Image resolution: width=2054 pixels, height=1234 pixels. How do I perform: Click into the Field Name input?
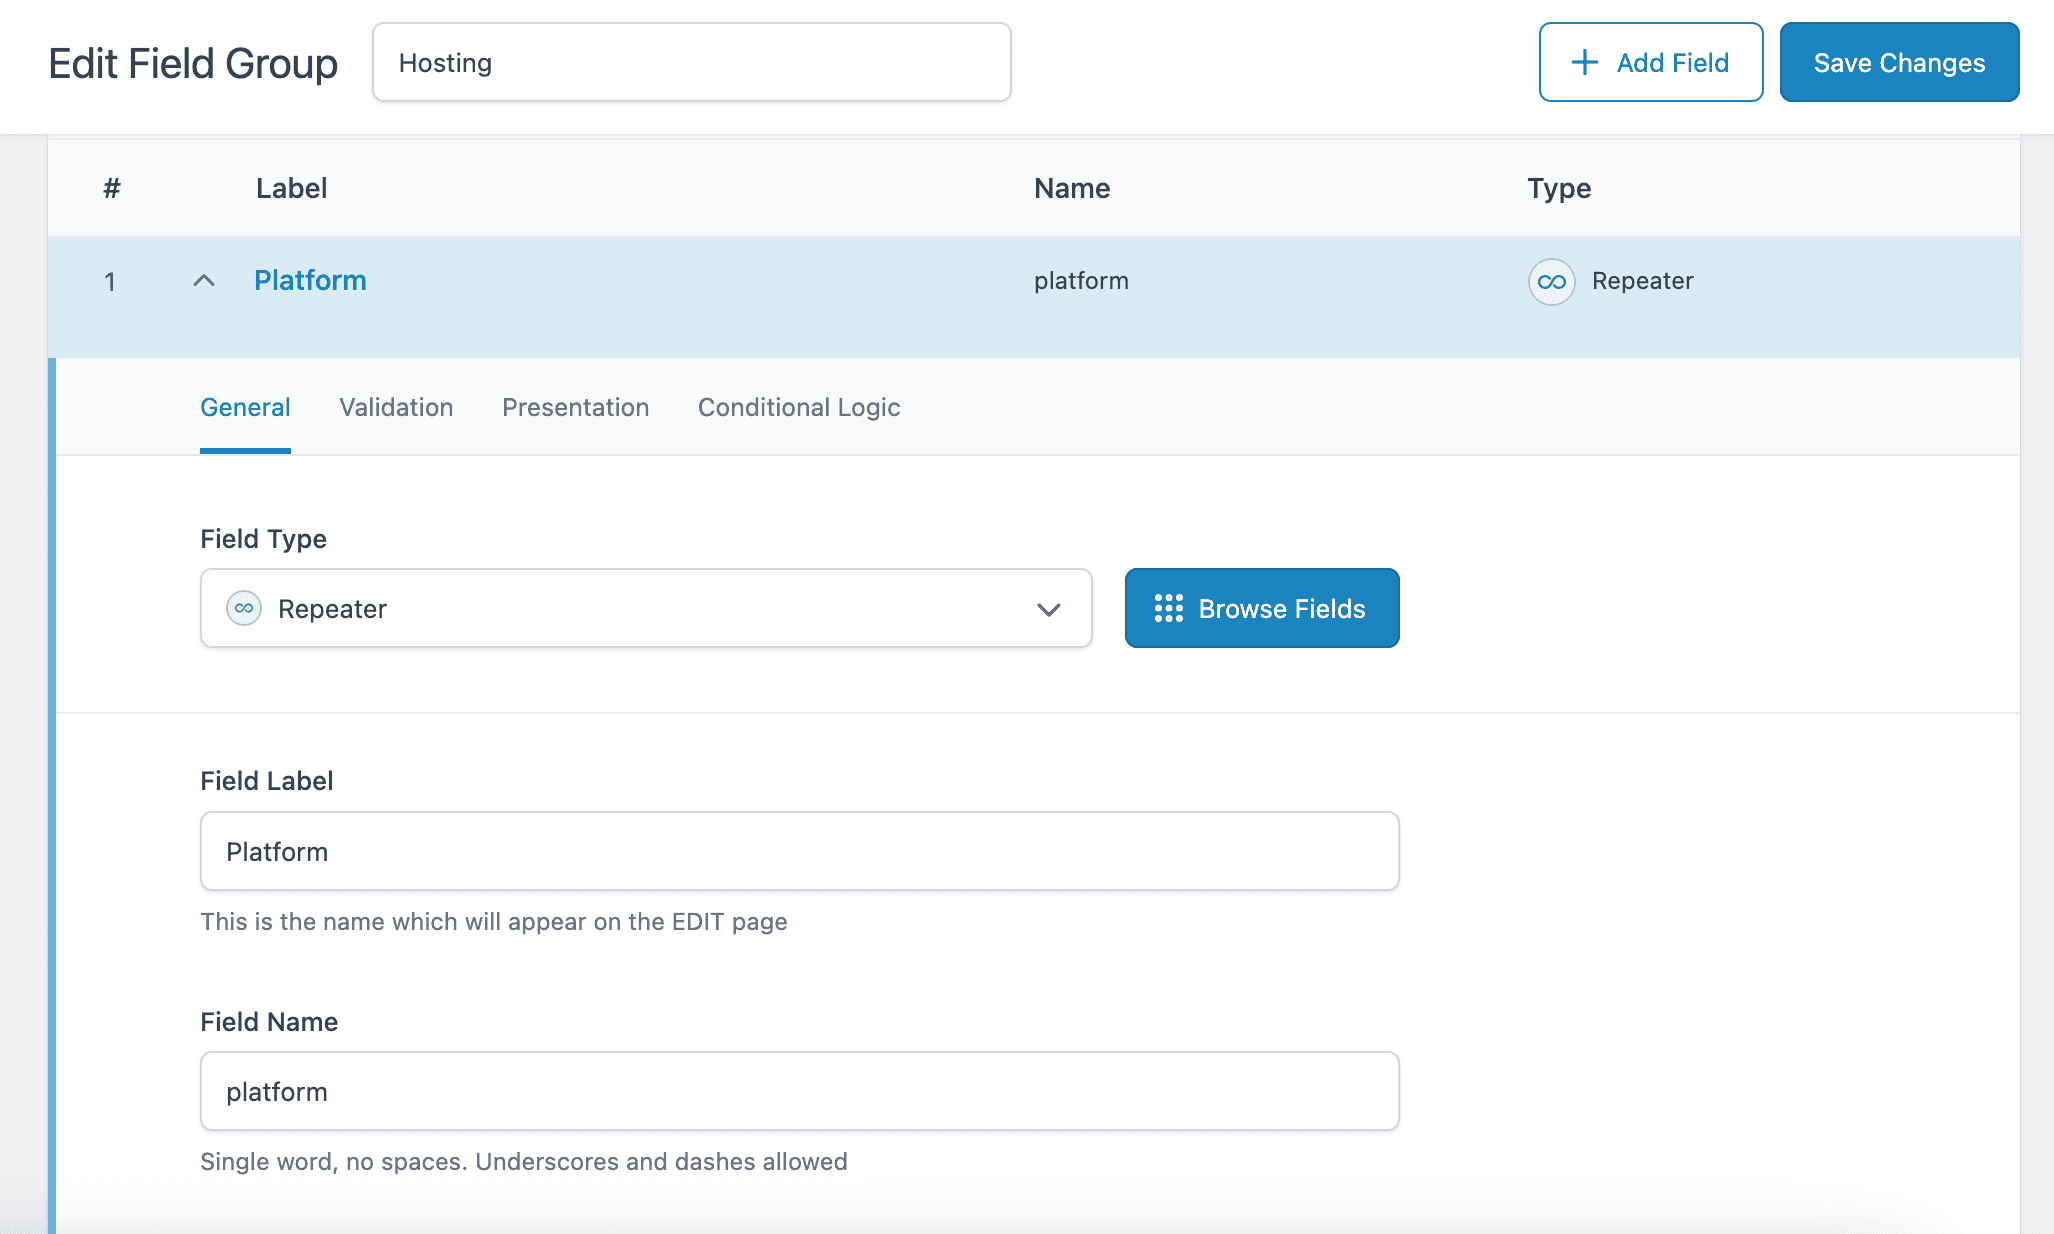click(x=799, y=1091)
